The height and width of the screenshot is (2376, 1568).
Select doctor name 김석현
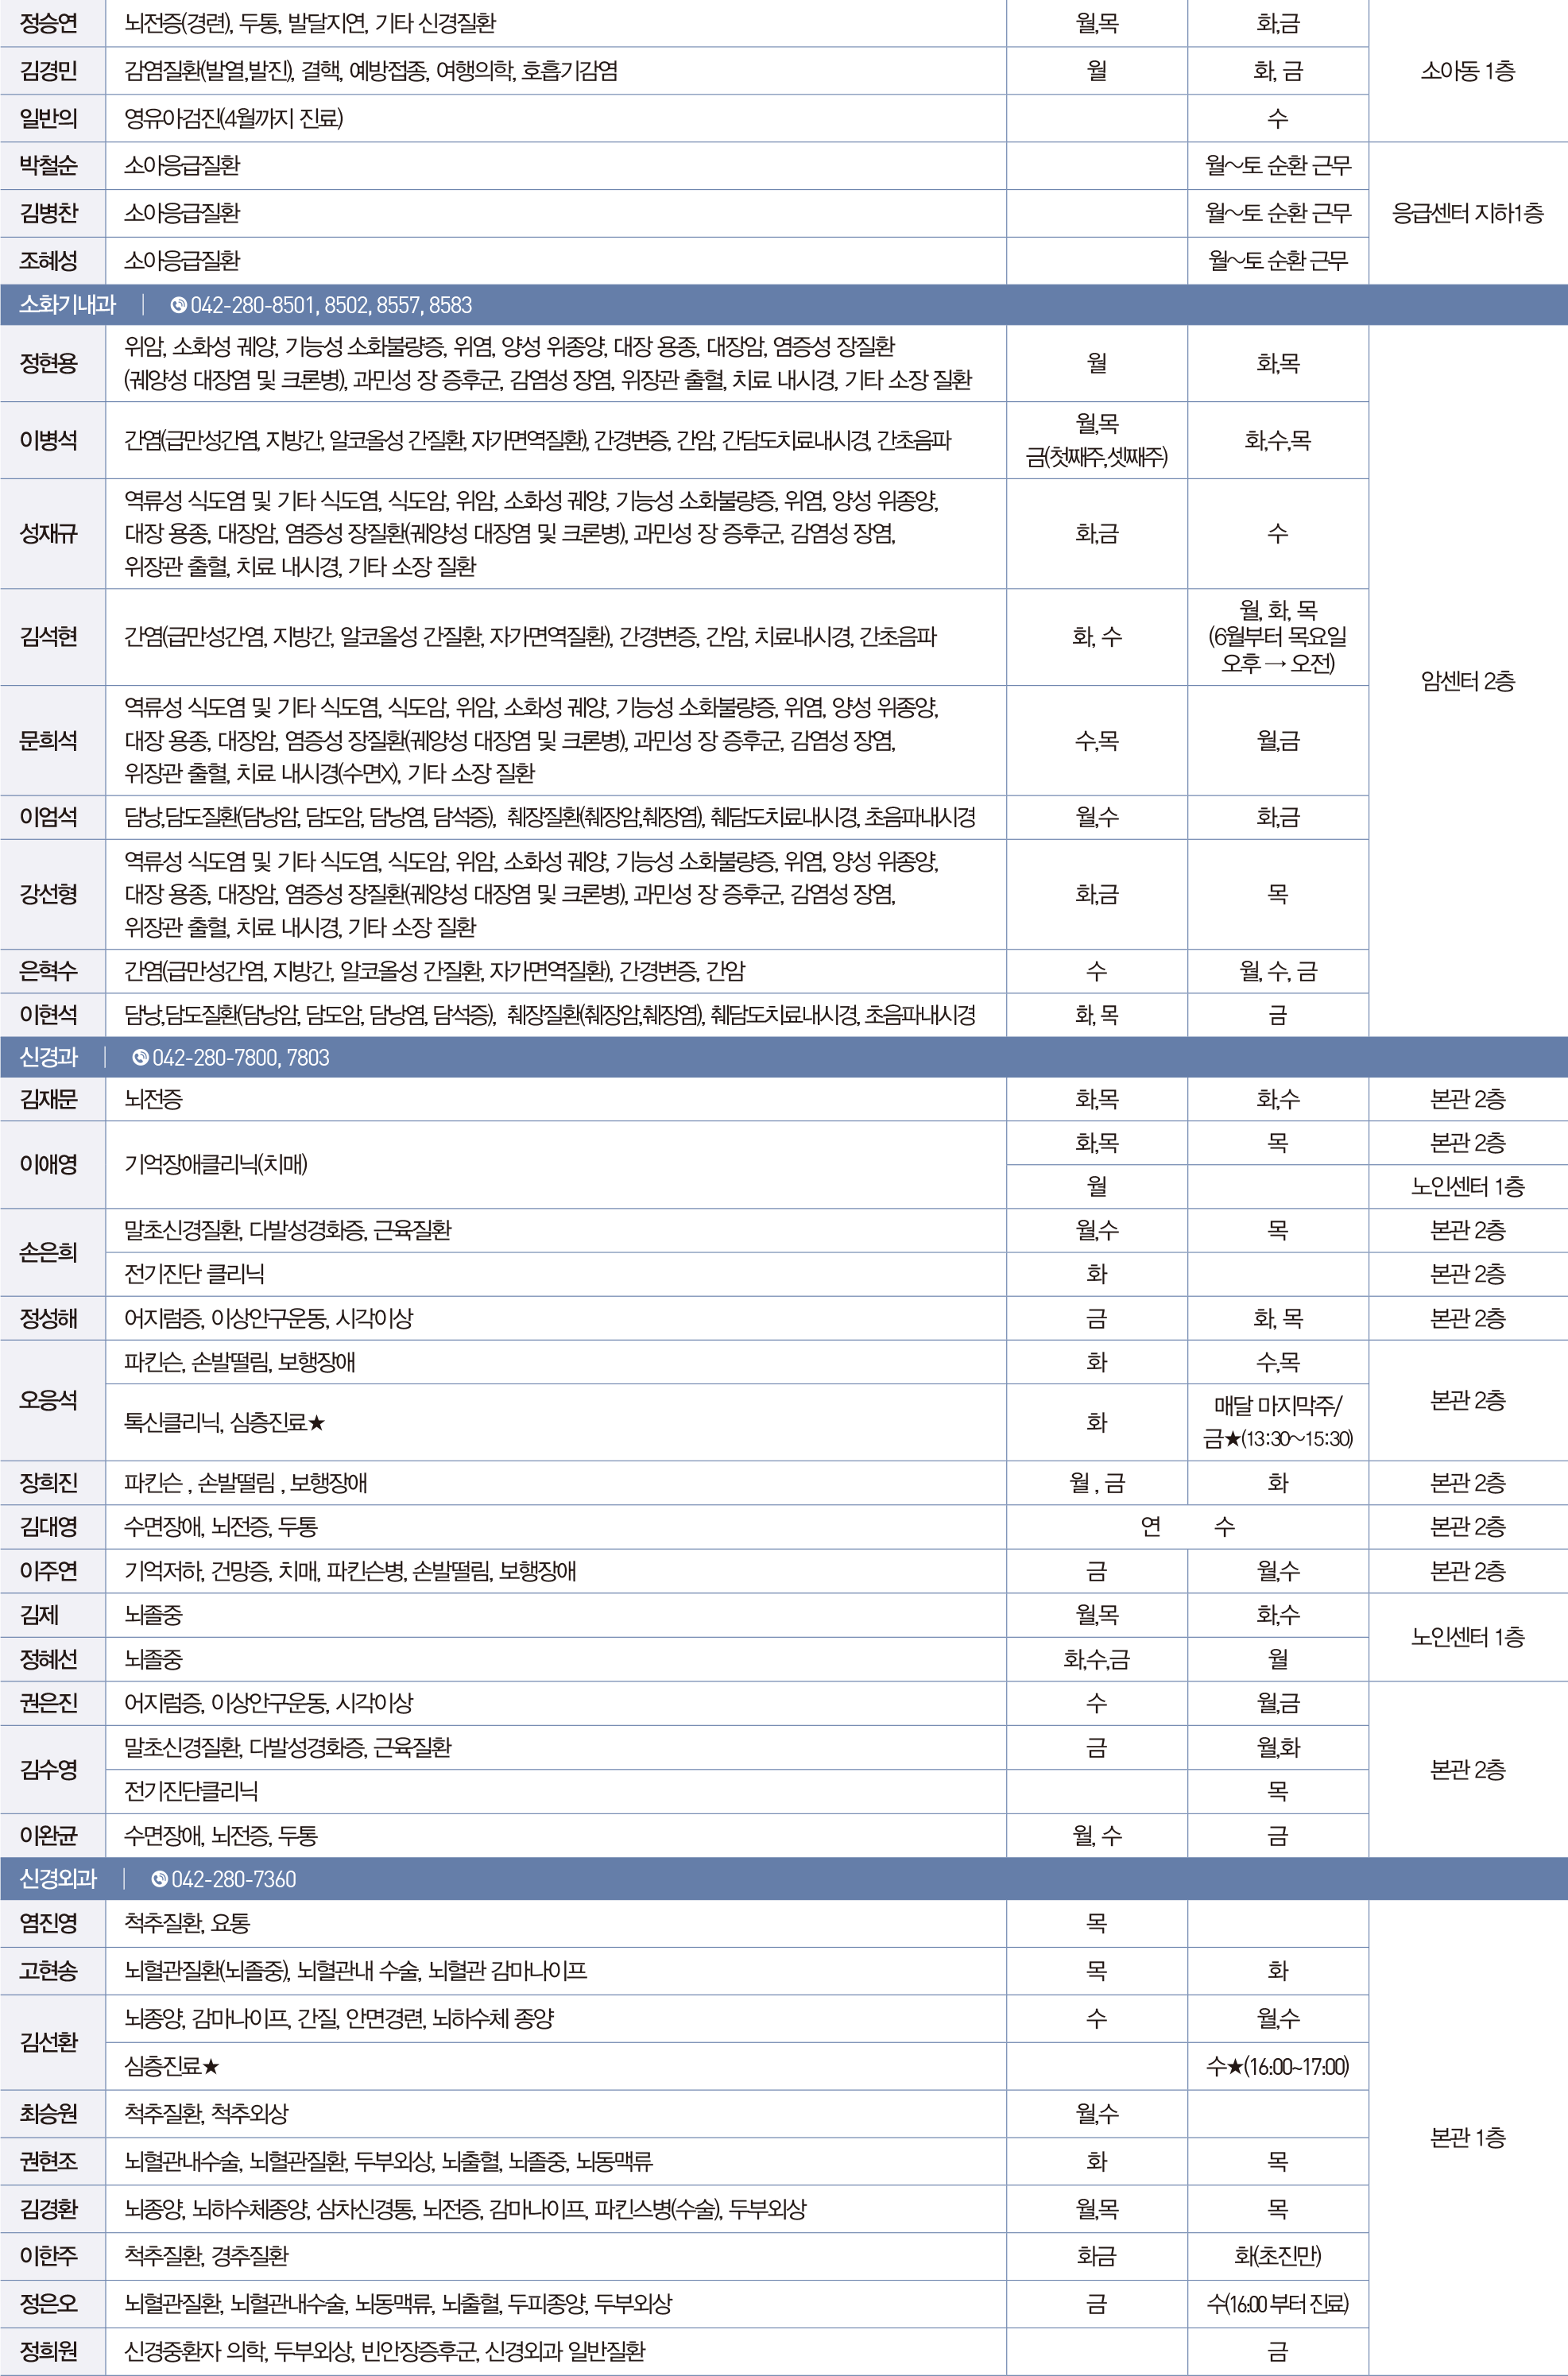click(x=49, y=636)
